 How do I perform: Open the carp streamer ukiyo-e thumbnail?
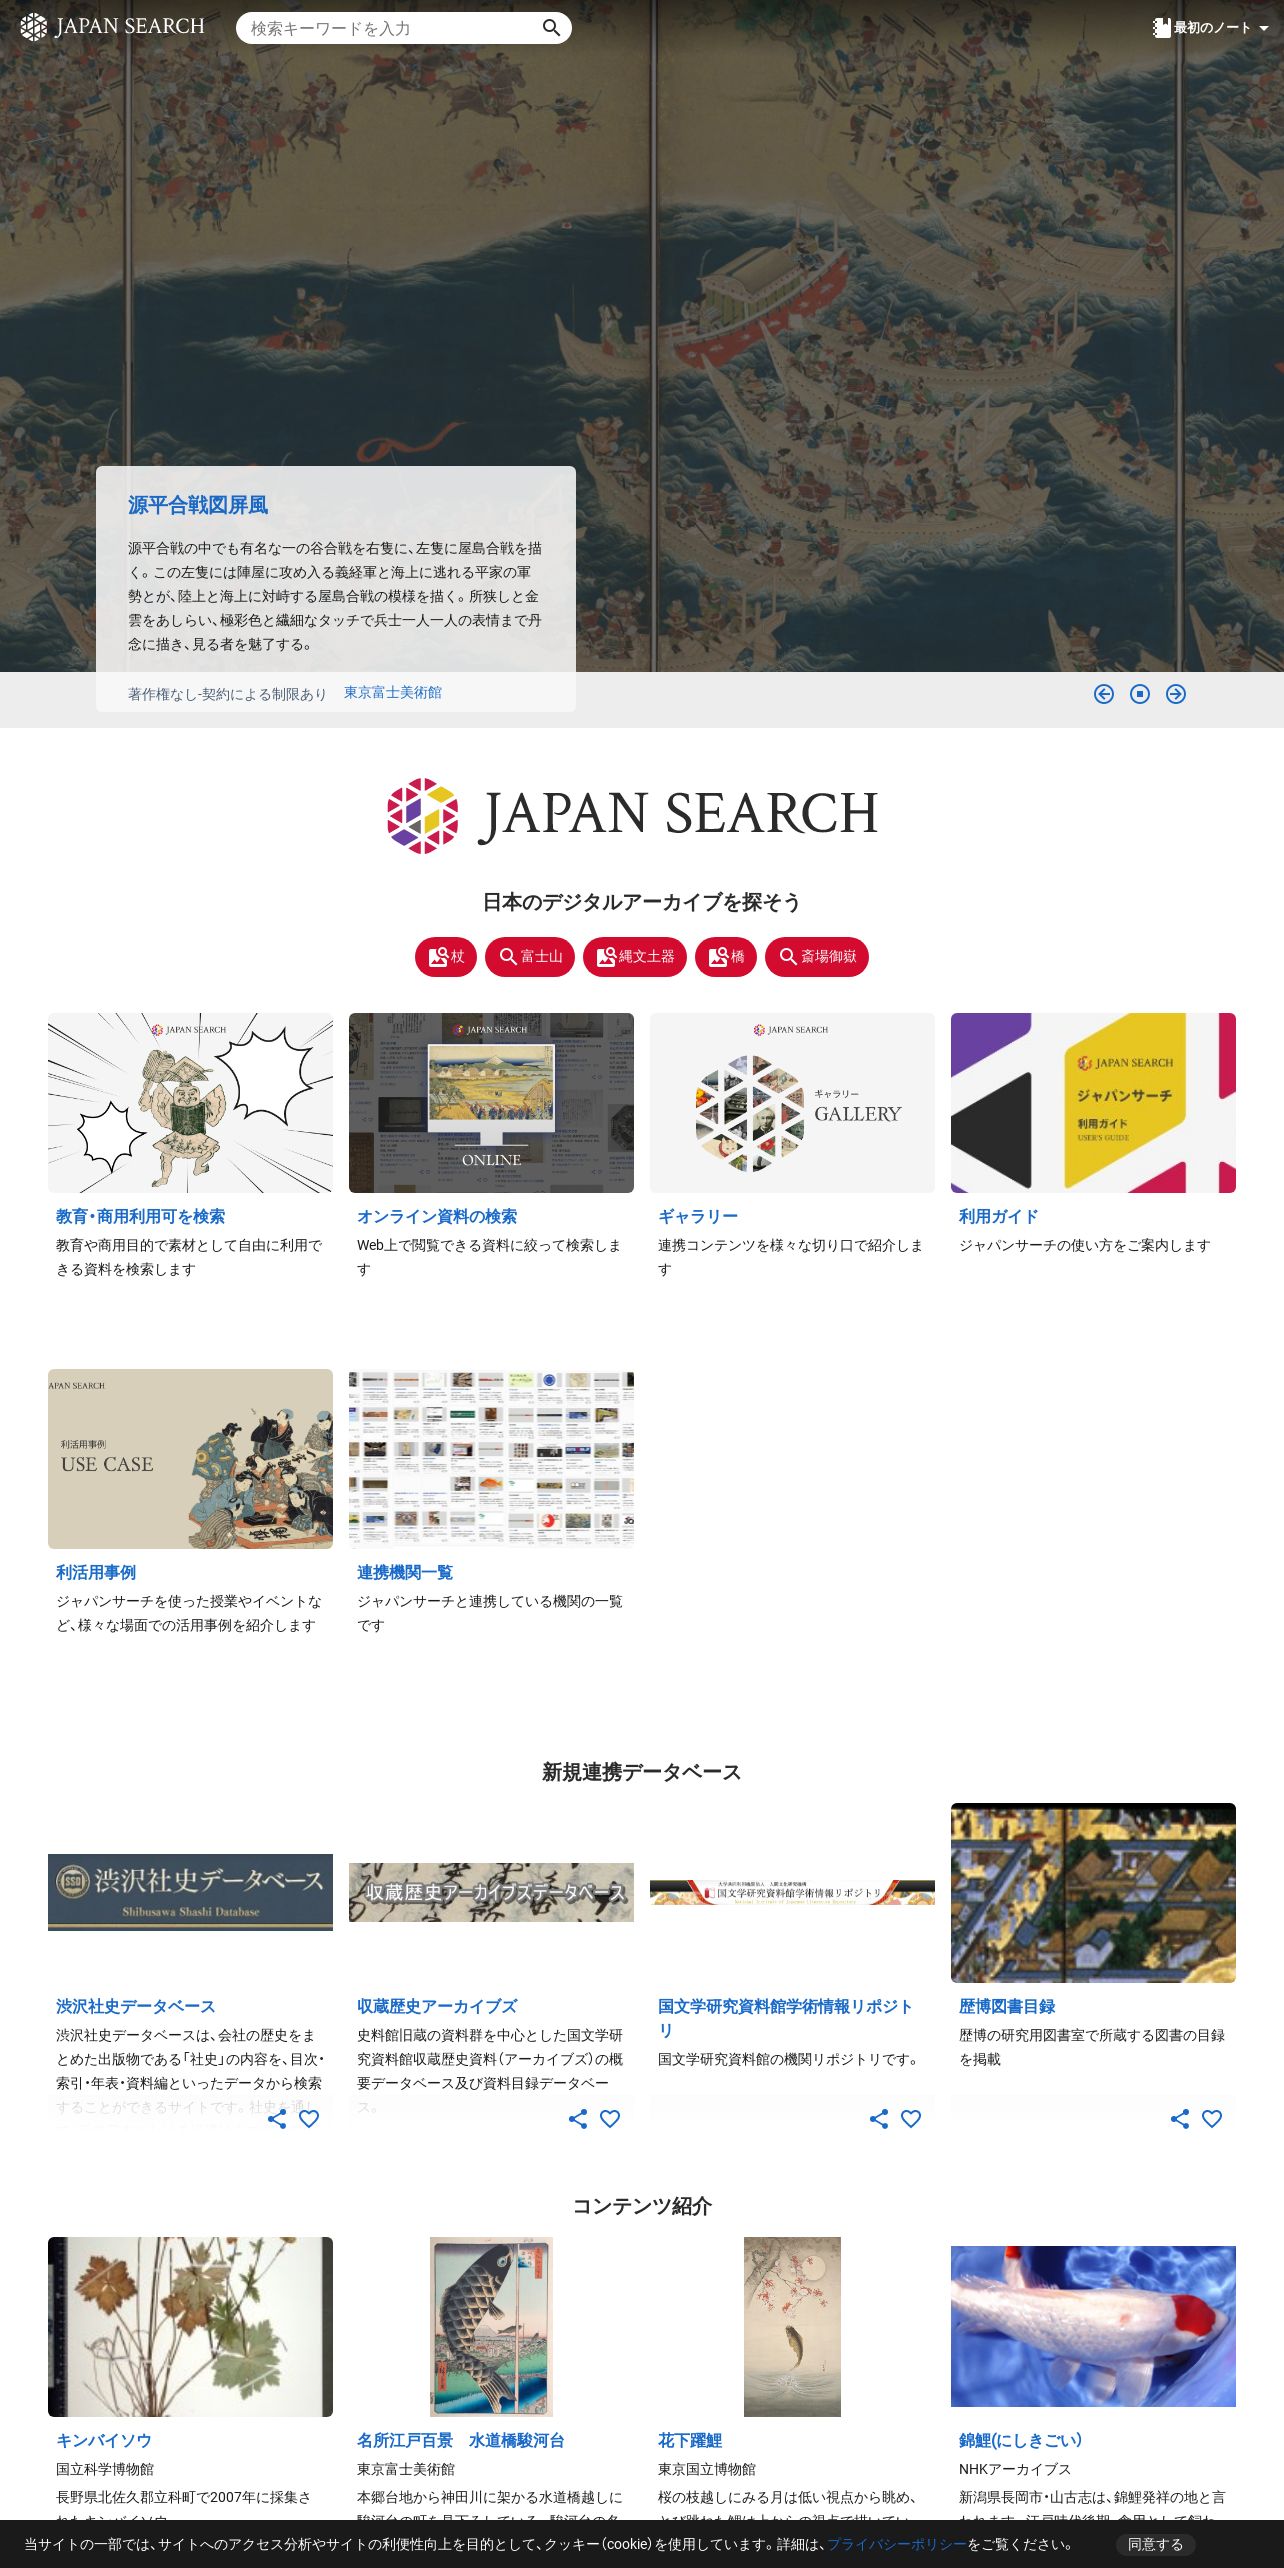point(491,2327)
